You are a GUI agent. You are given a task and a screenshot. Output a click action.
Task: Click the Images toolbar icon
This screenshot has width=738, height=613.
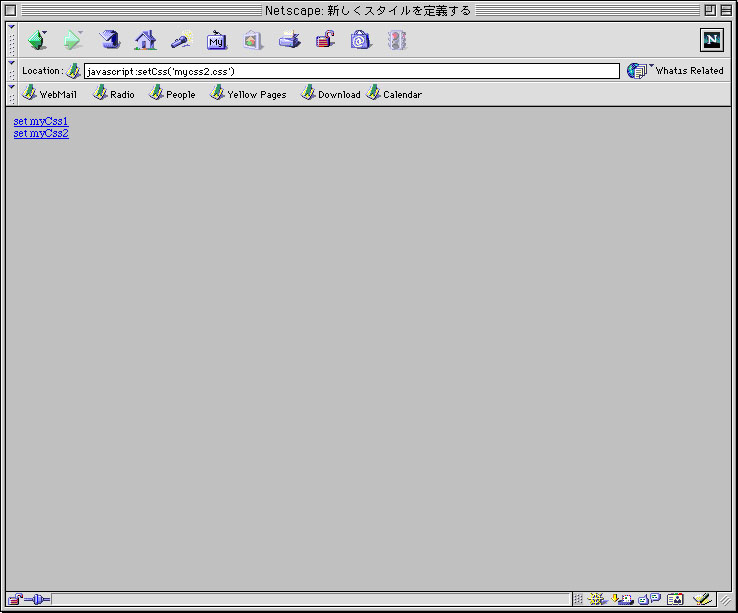tap(253, 40)
